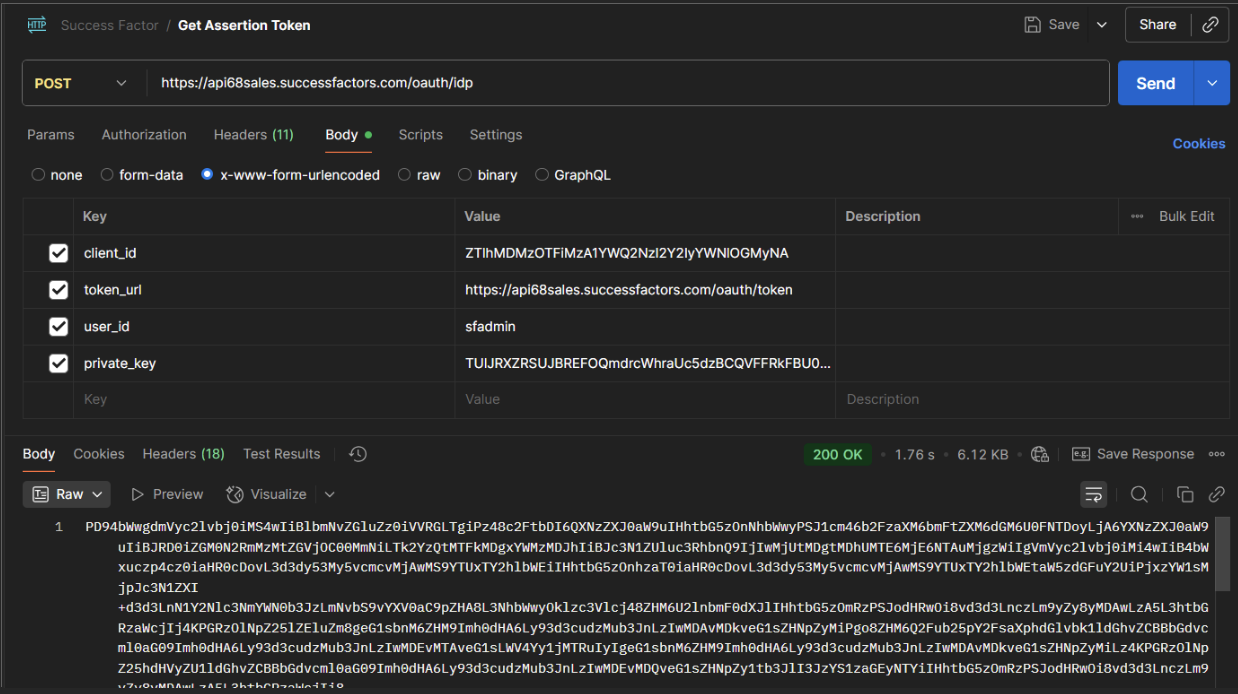Click the Save floppy disk icon
Image resolution: width=1238 pixels, height=694 pixels.
(1033, 25)
